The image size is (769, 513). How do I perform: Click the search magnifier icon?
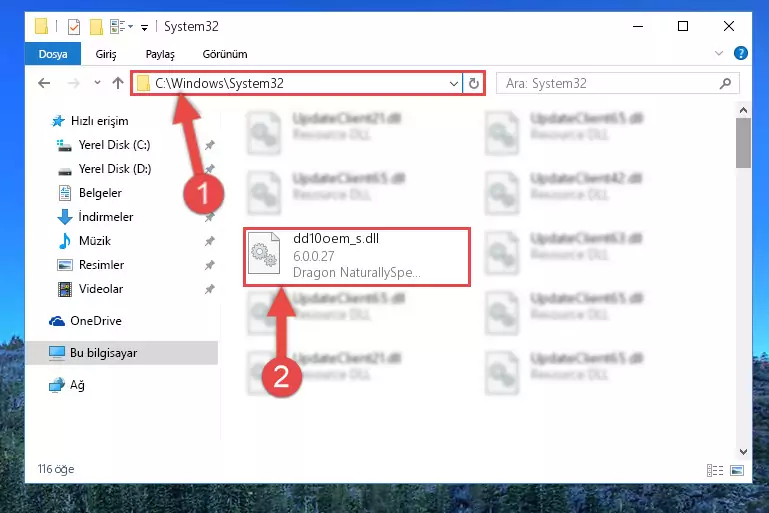(725, 83)
